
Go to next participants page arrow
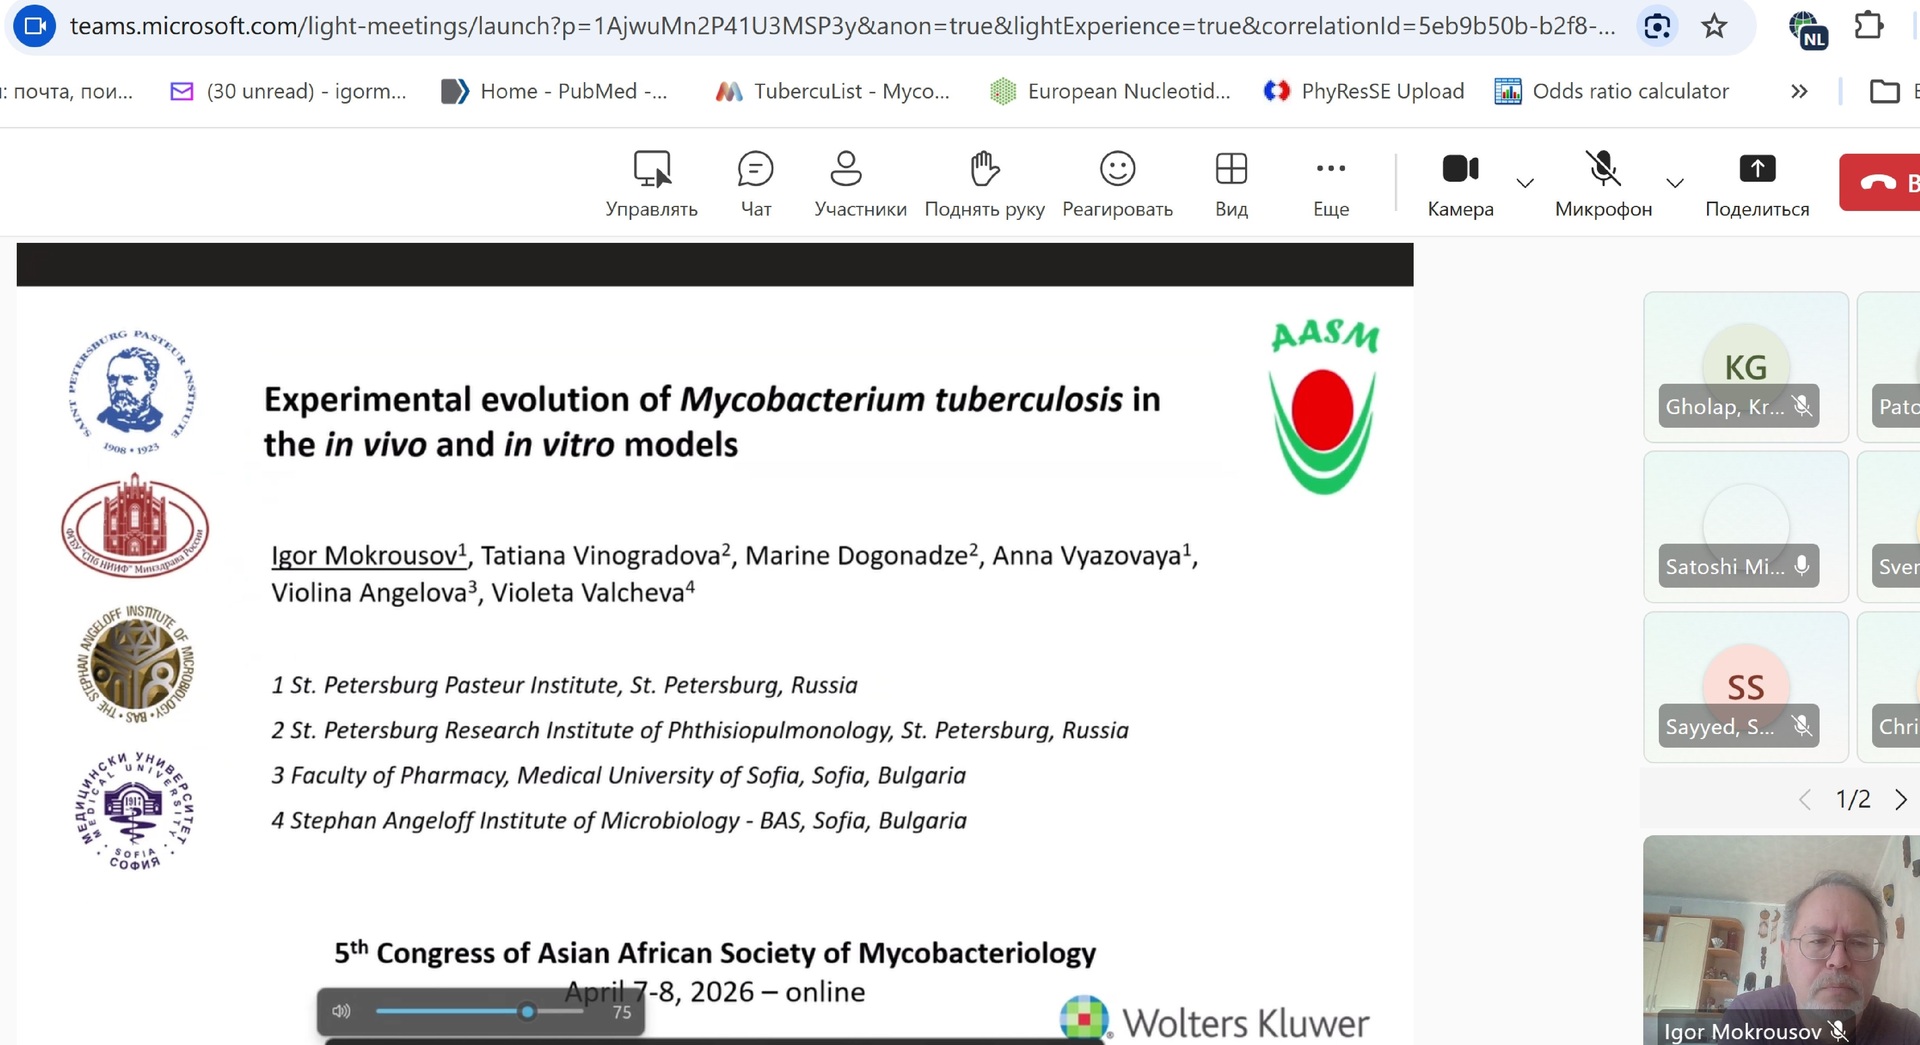[x=1900, y=800]
